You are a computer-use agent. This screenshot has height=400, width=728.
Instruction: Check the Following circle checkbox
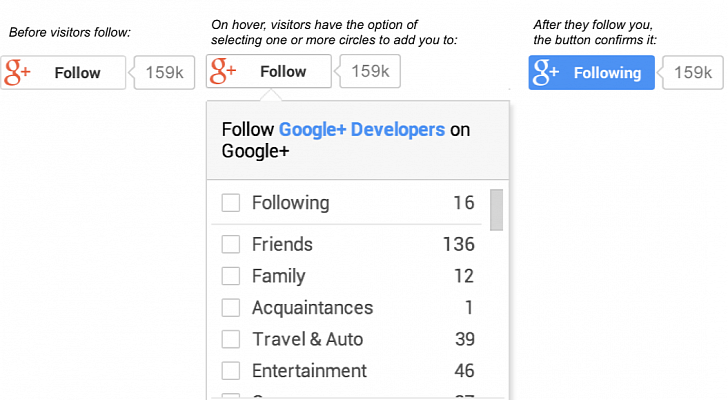tap(231, 203)
